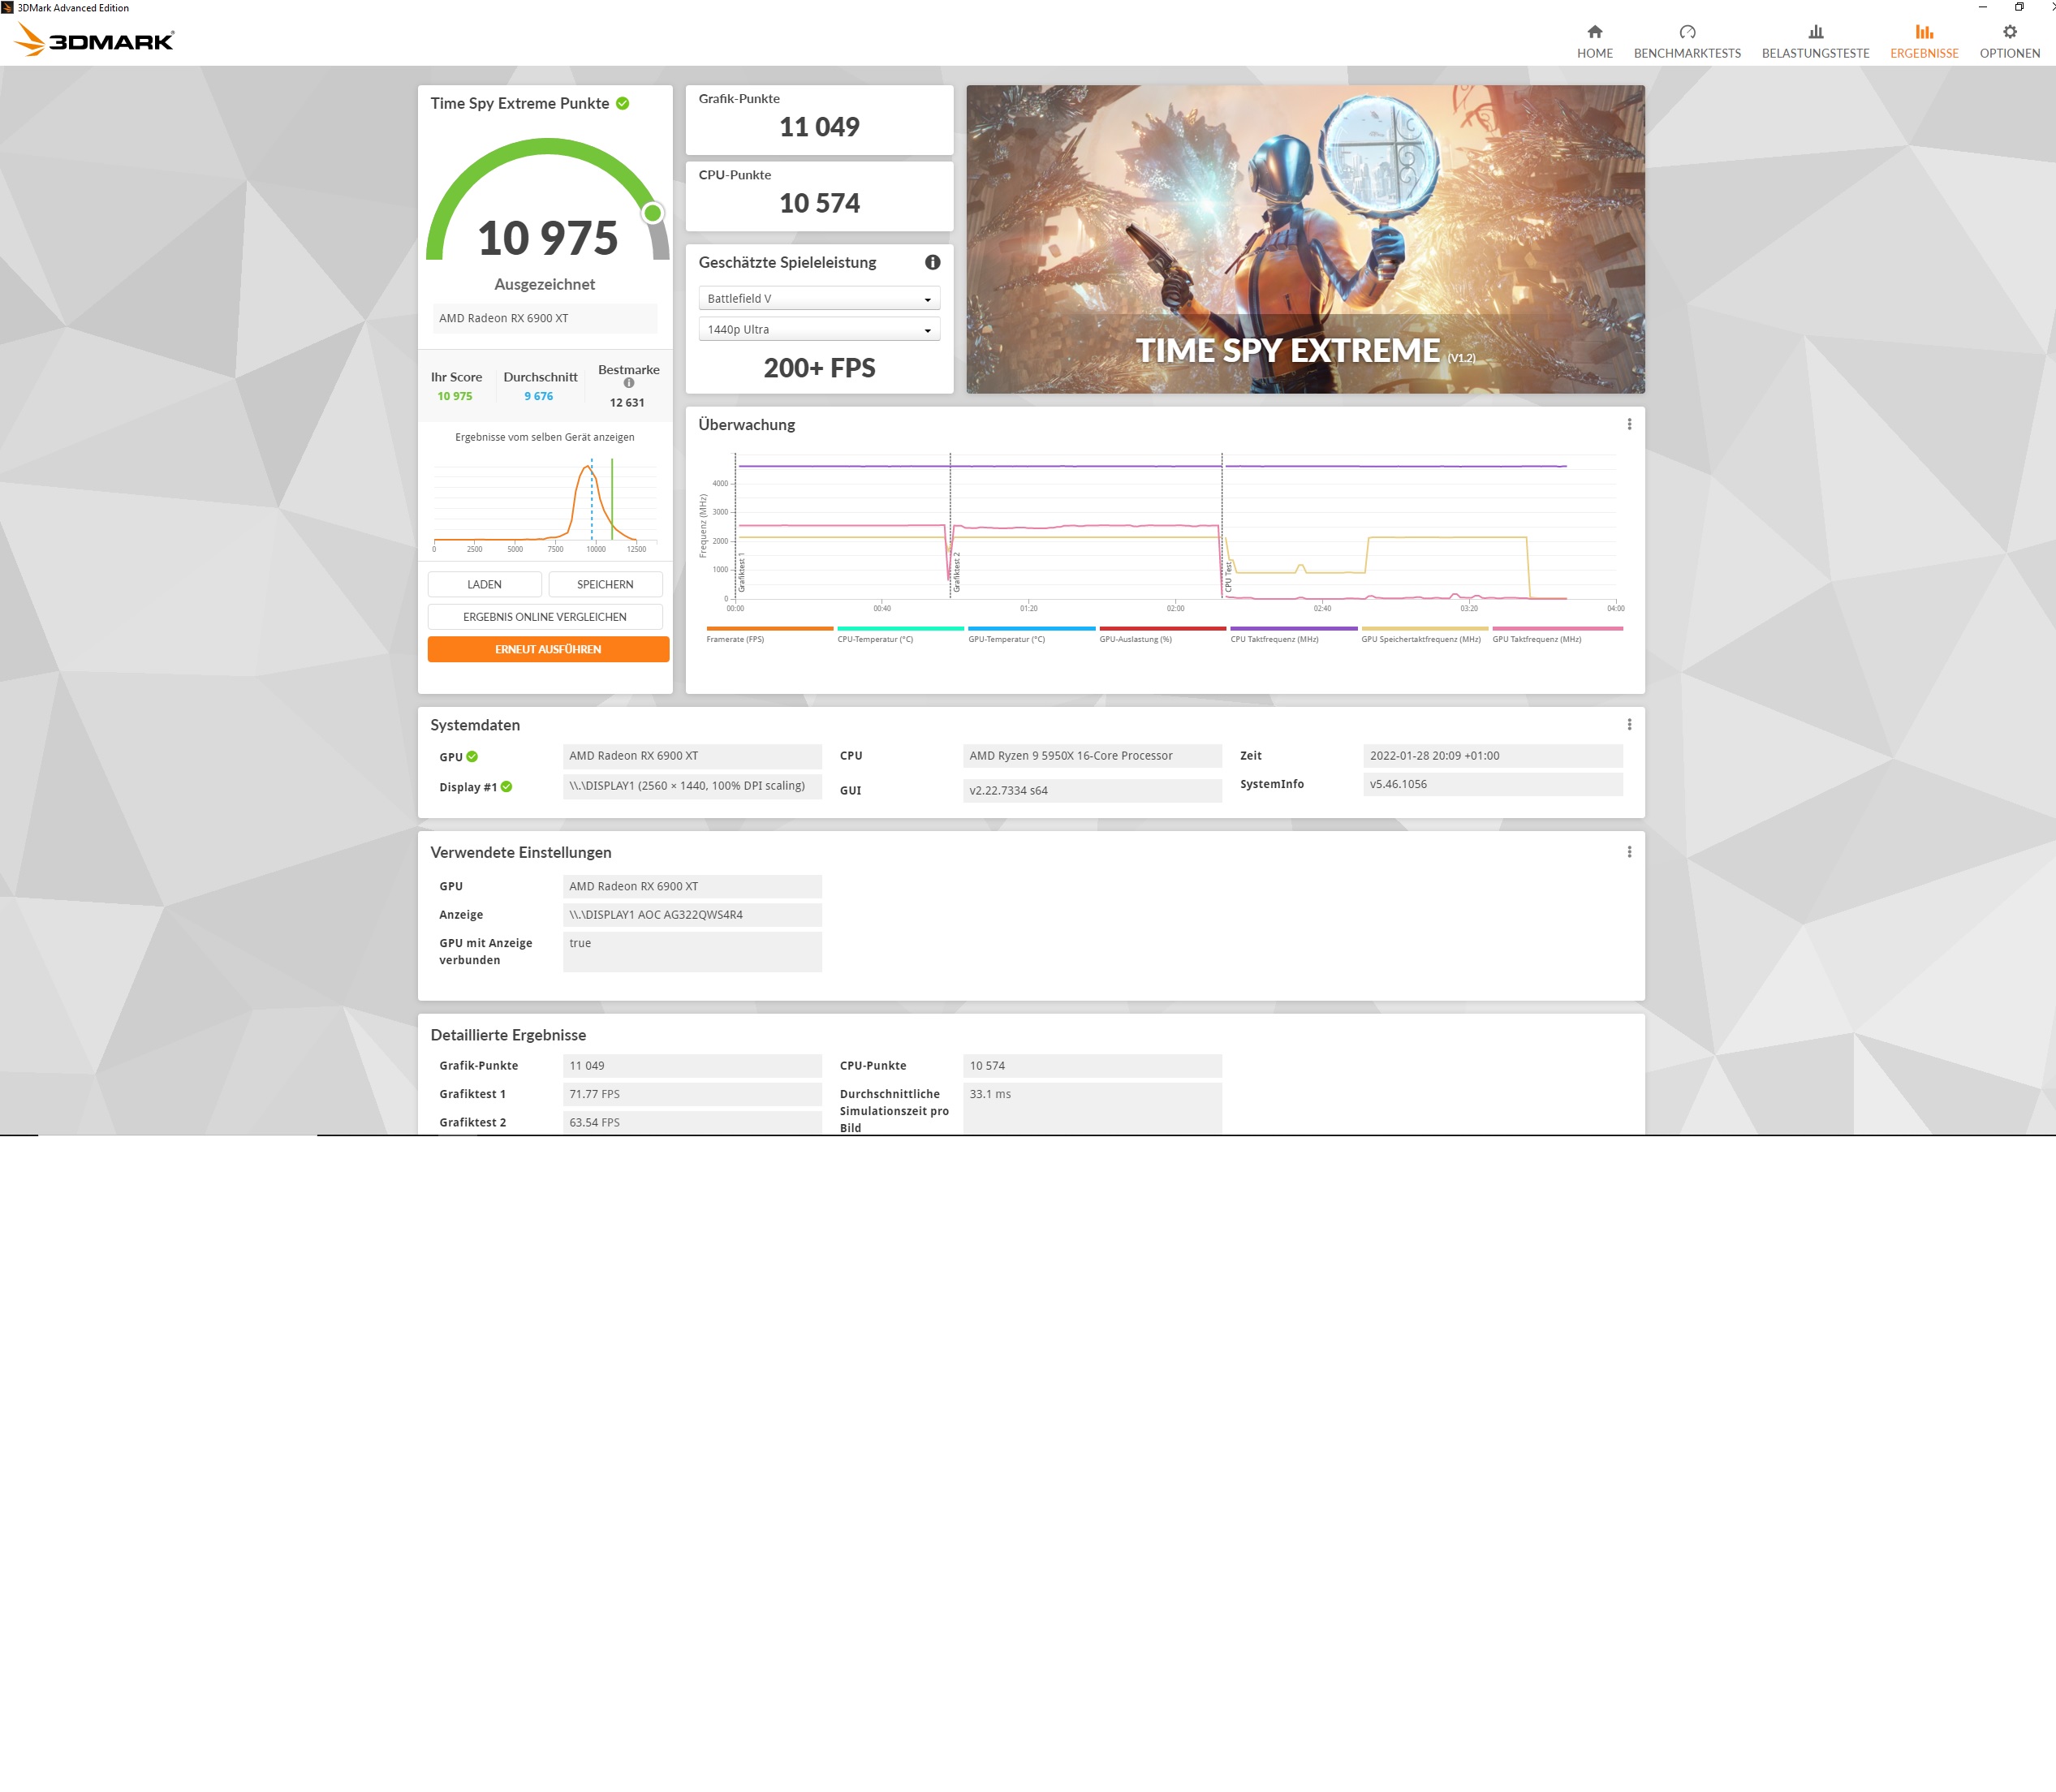
Task: Click the Grafiktest 1 marker in monitoring chart
Action: coord(742,572)
